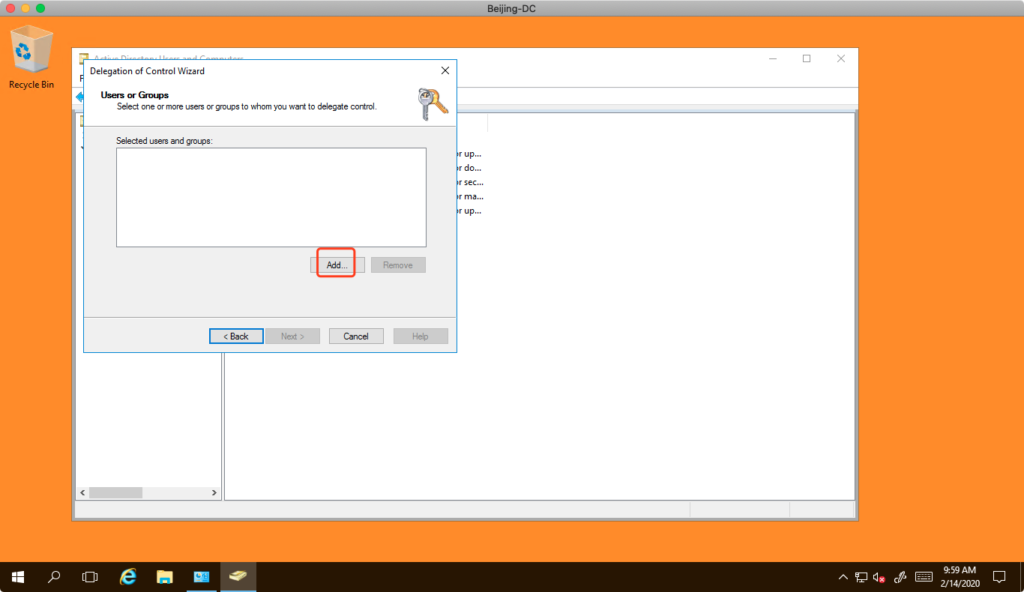
Task: Open Task View from the taskbar
Action: 90,577
